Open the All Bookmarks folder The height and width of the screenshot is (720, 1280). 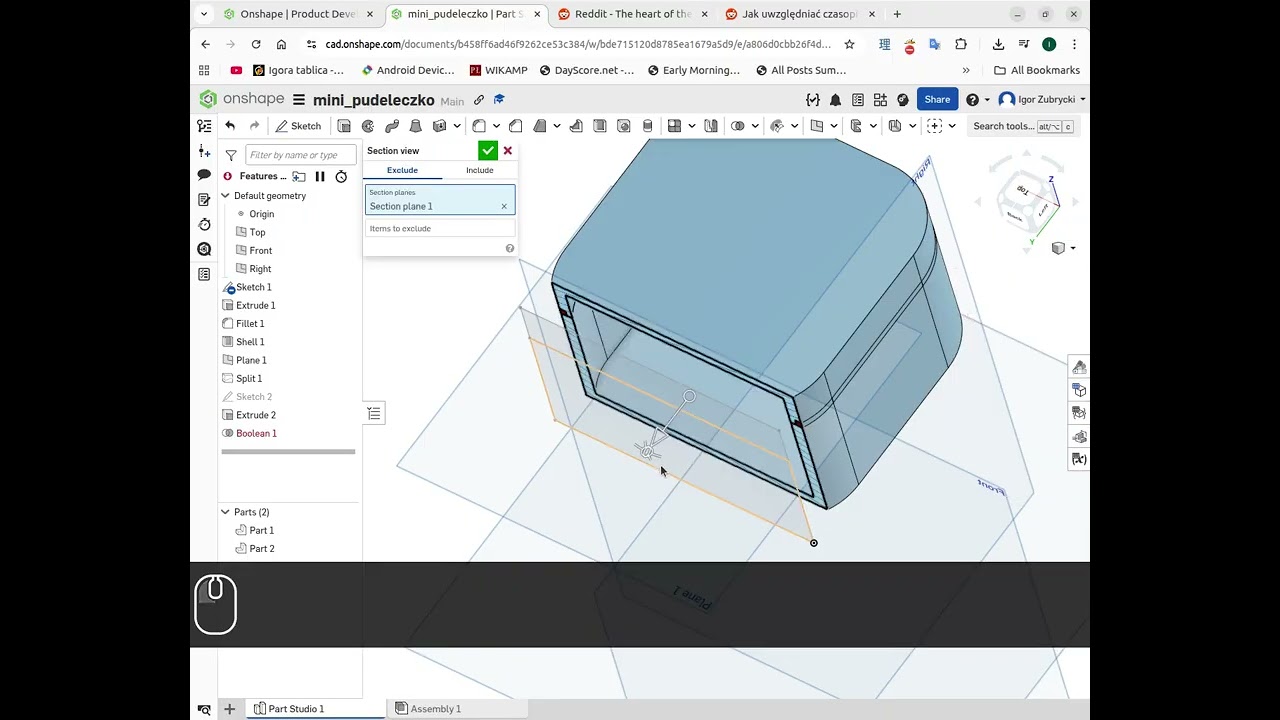pyautogui.click(x=1037, y=70)
